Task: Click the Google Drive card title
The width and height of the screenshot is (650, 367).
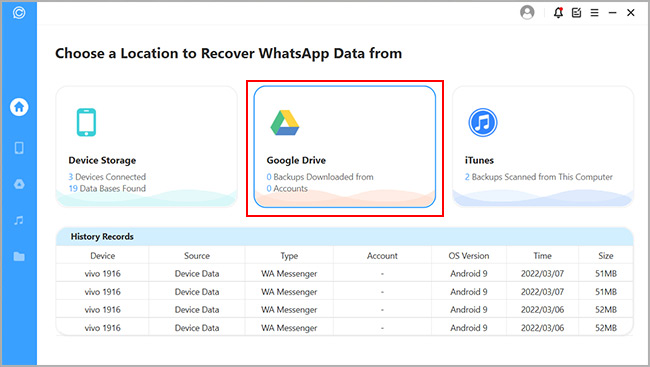Action: click(296, 160)
